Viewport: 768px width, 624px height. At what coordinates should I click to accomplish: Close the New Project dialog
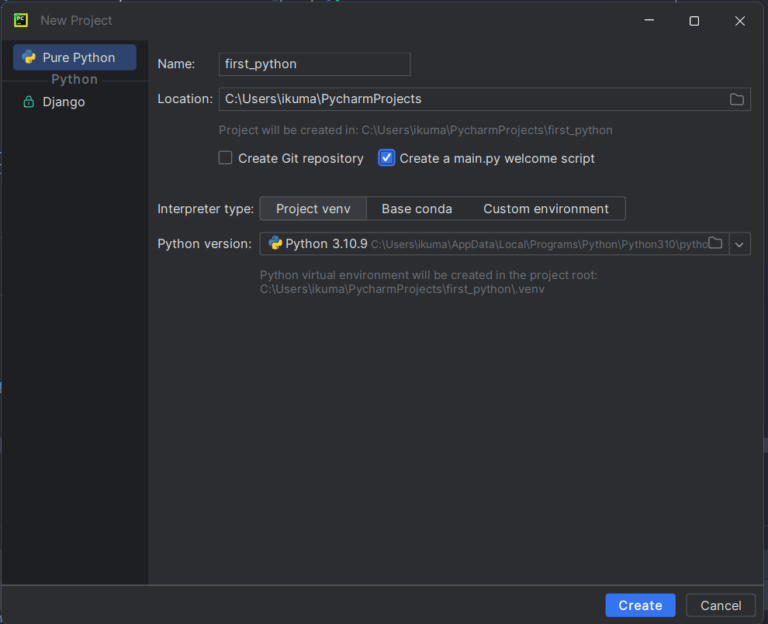tap(740, 20)
